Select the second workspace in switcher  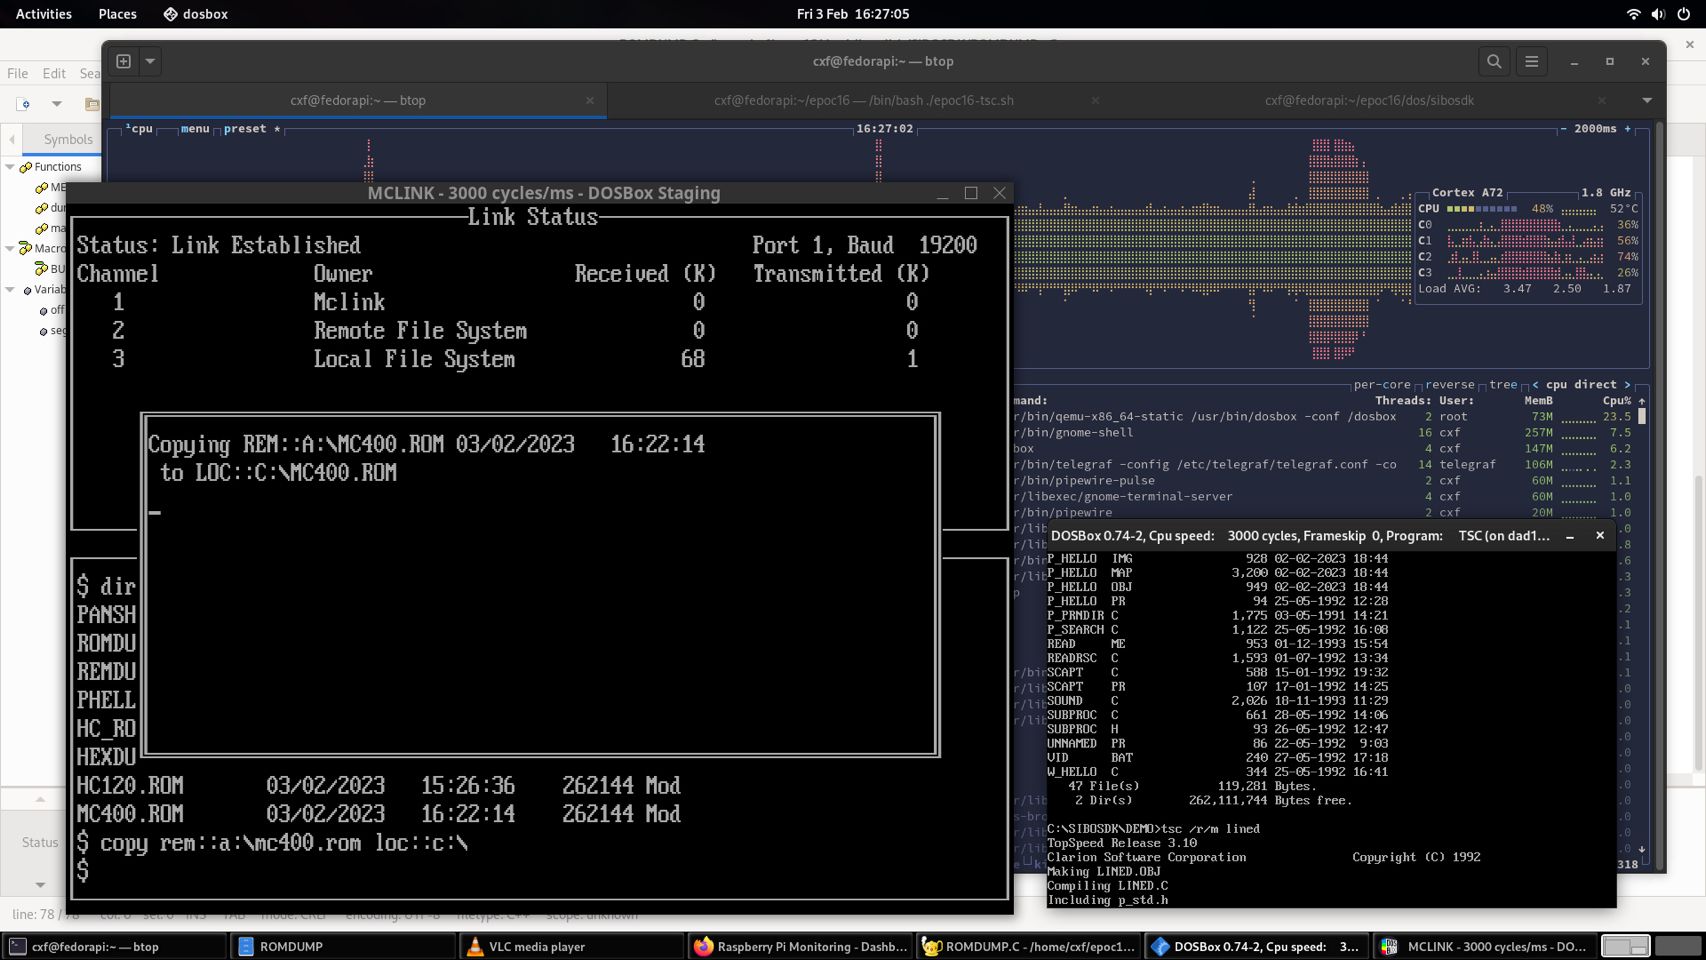coord(1677,946)
